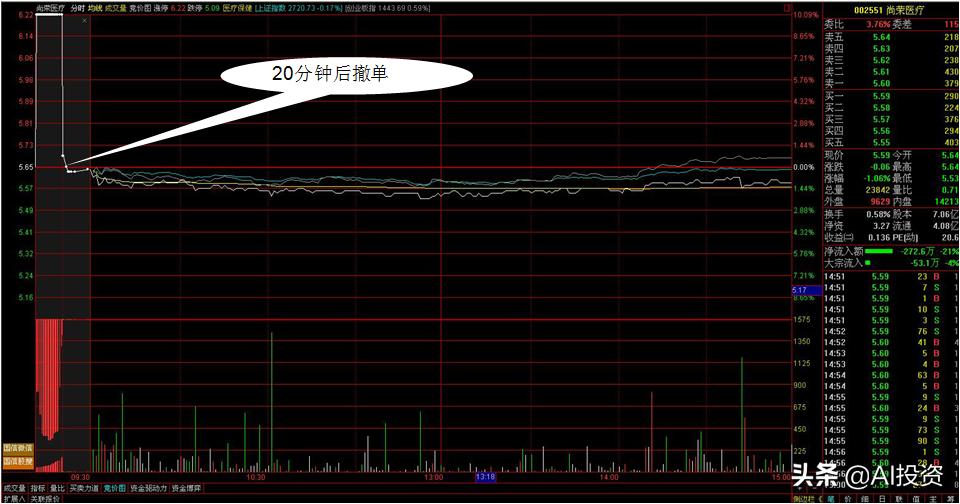Viewport: 960px width, 504px height.
Task: Click the 买一 bid price 5.59
Action: (881, 96)
